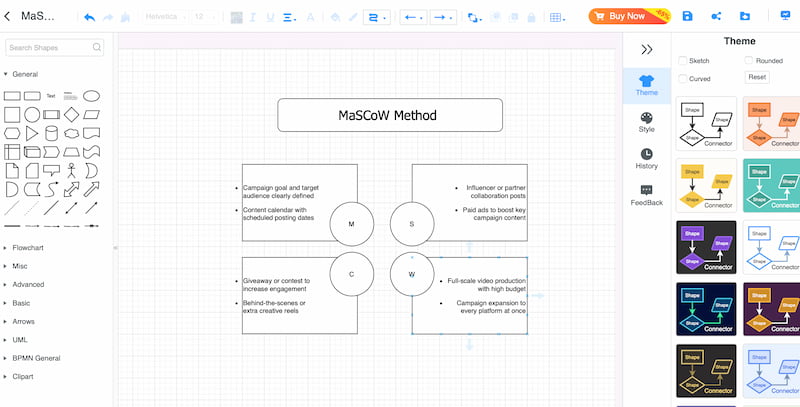Image resolution: width=800 pixels, height=407 pixels.
Task: Switch to the Style tab
Action: [646, 122]
